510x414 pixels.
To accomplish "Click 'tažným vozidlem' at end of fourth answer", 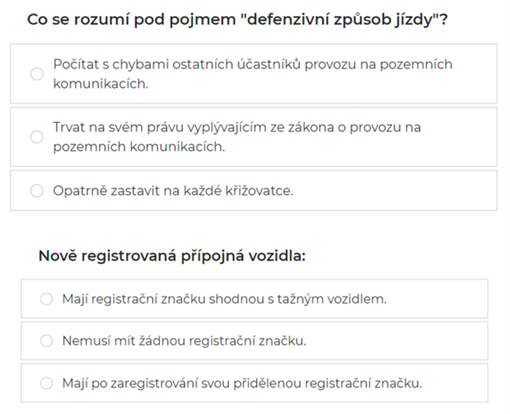I will pyautogui.click(x=332, y=299).
